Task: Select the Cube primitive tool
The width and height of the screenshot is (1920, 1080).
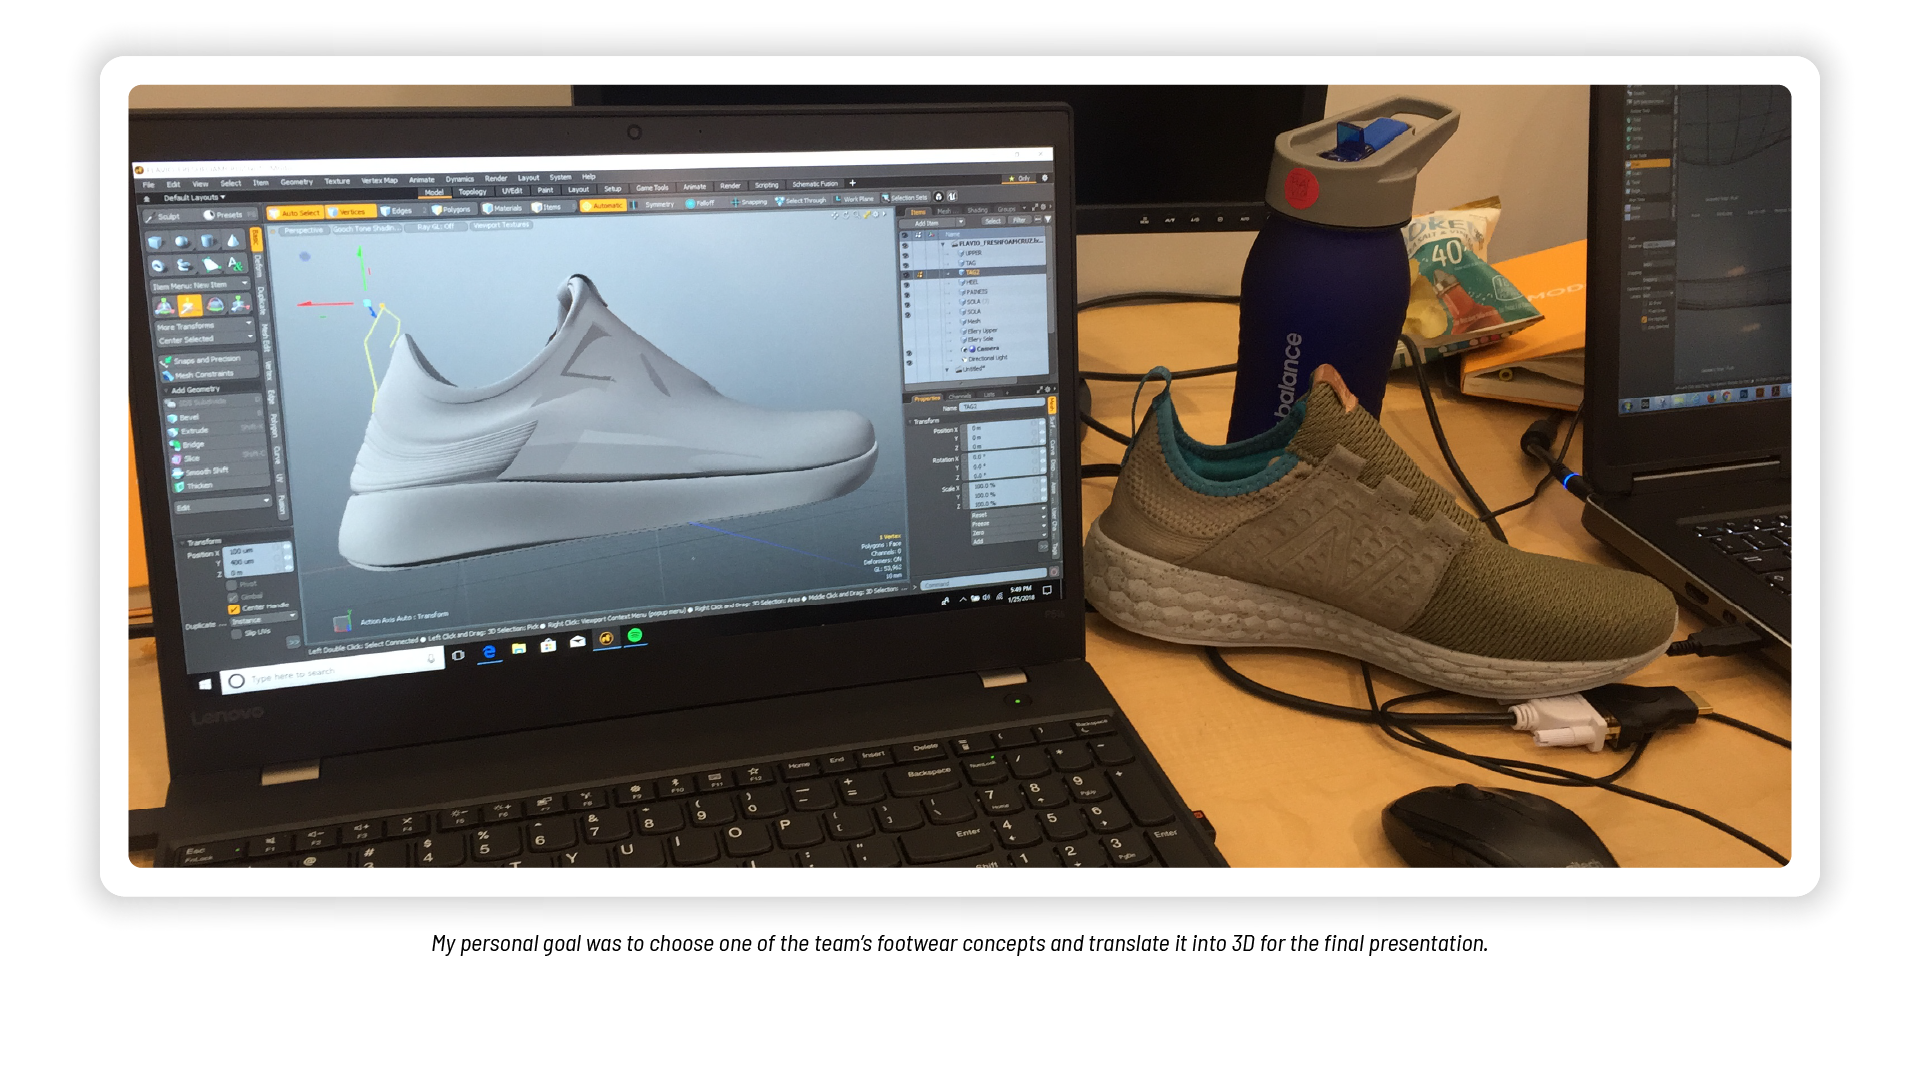Action: [156, 242]
